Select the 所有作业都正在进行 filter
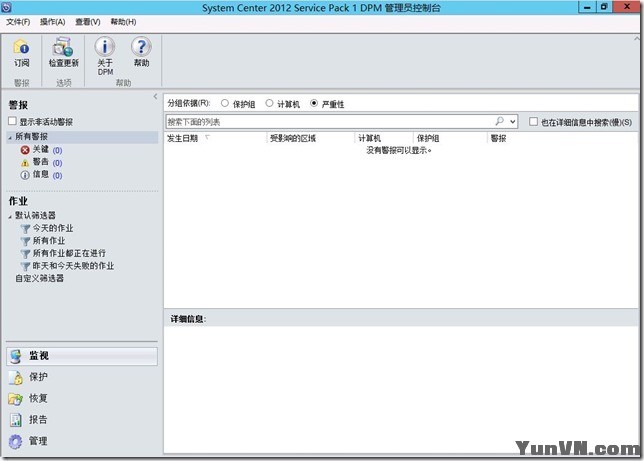644x461 pixels. [x=69, y=254]
